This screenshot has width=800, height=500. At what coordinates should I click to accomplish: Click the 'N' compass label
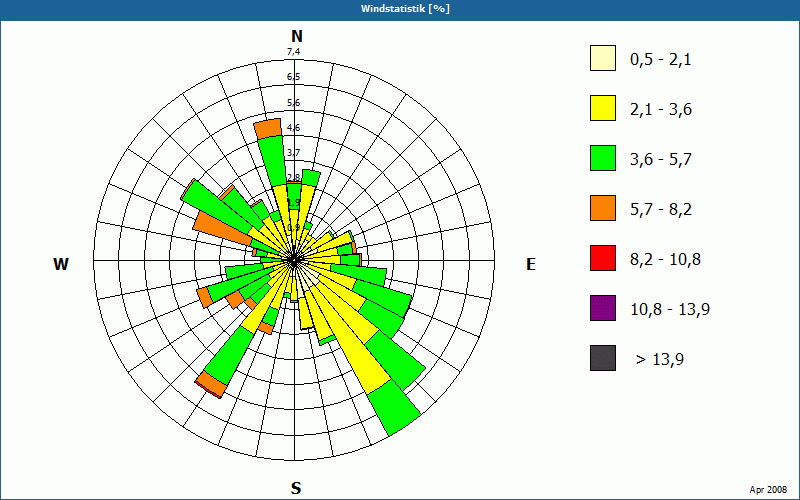(297, 36)
